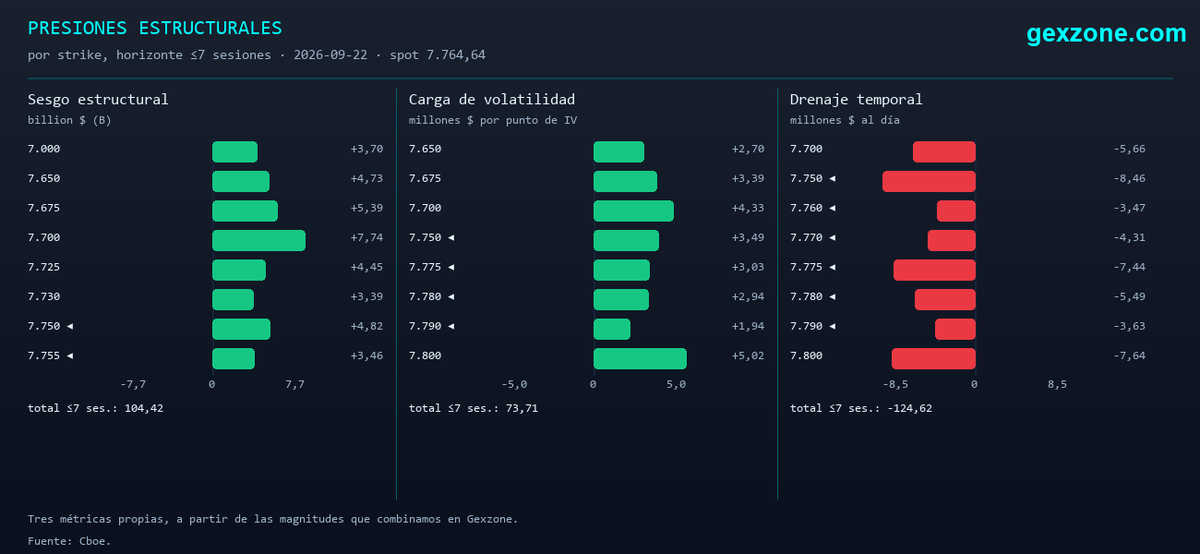Click the Sesgo estructural panel heading

point(98,100)
